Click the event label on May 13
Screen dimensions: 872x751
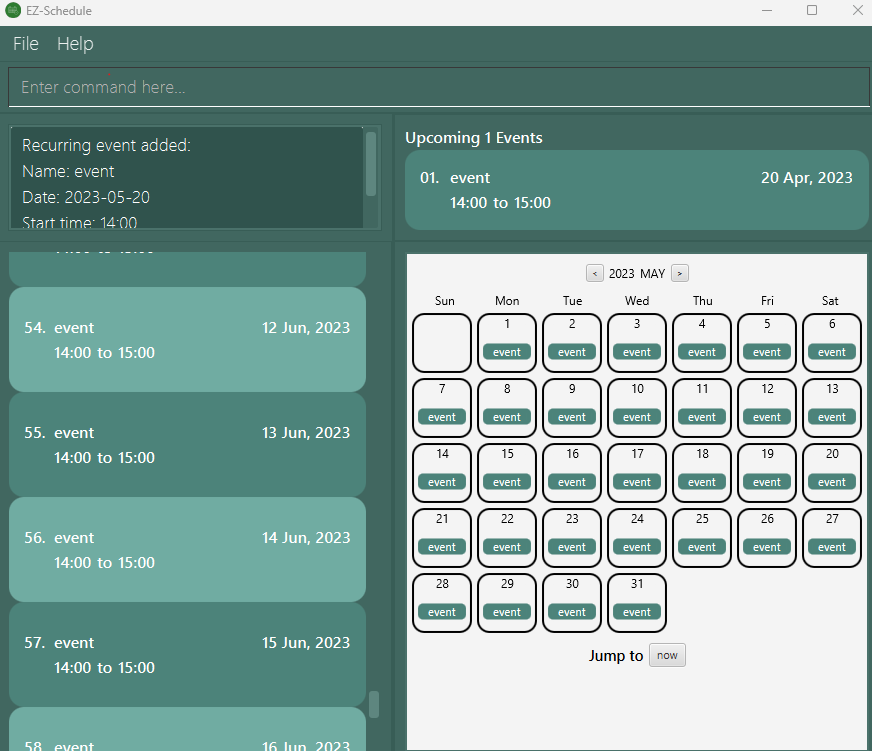[x=832, y=417]
